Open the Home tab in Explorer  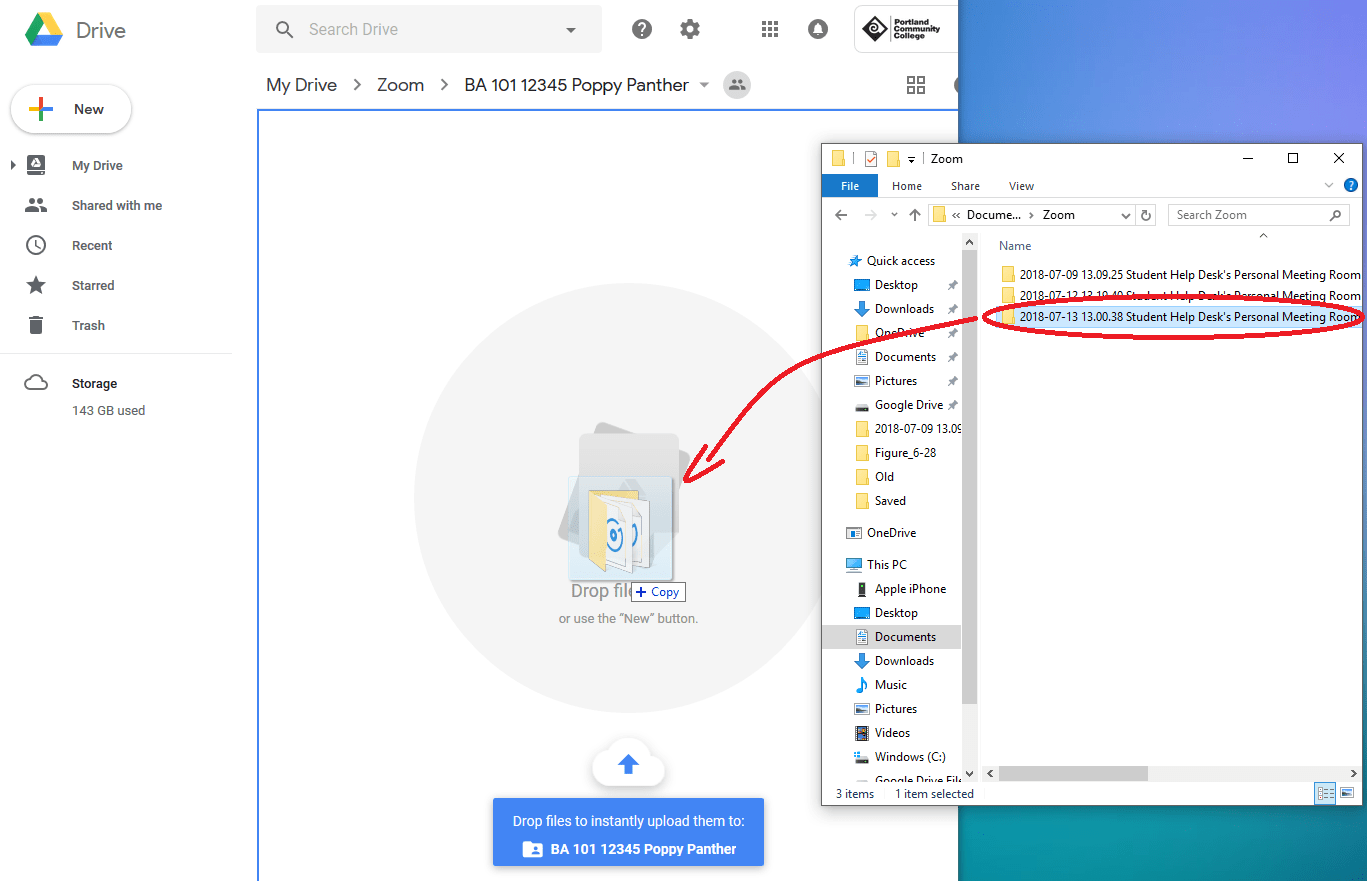coord(907,186)
